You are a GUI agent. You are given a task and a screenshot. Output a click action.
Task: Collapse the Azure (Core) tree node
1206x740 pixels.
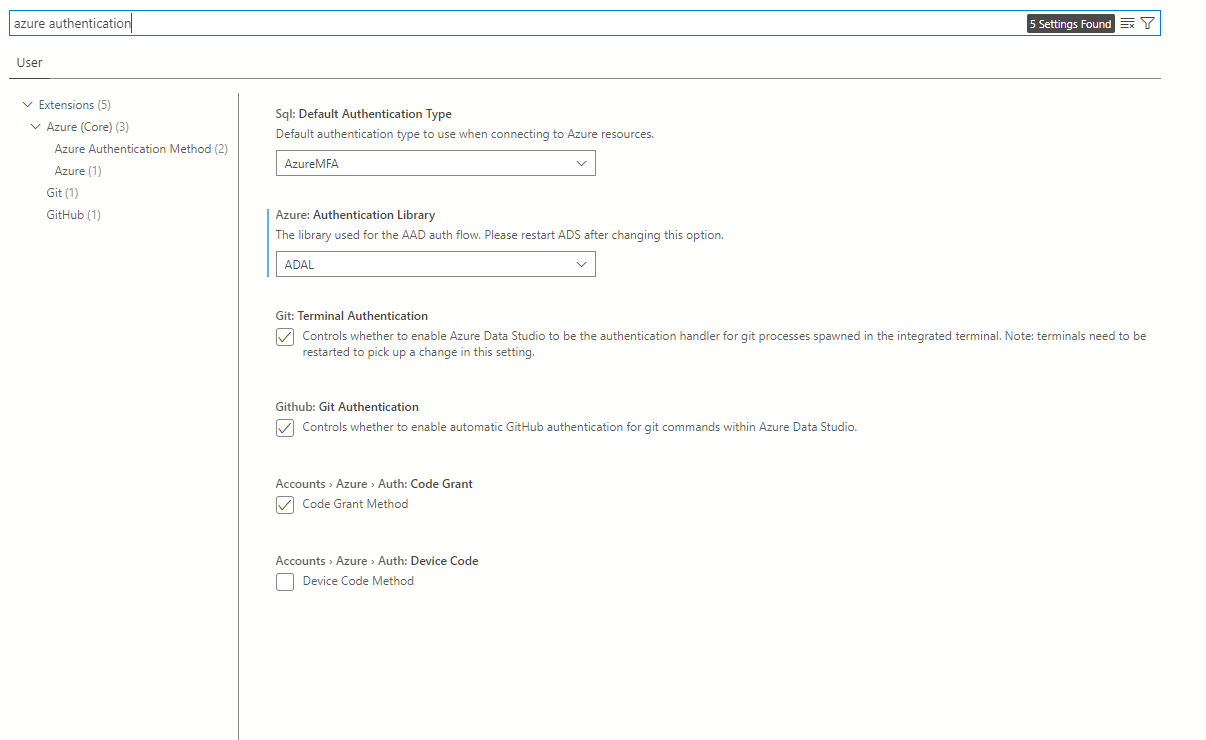click(37, 126)
